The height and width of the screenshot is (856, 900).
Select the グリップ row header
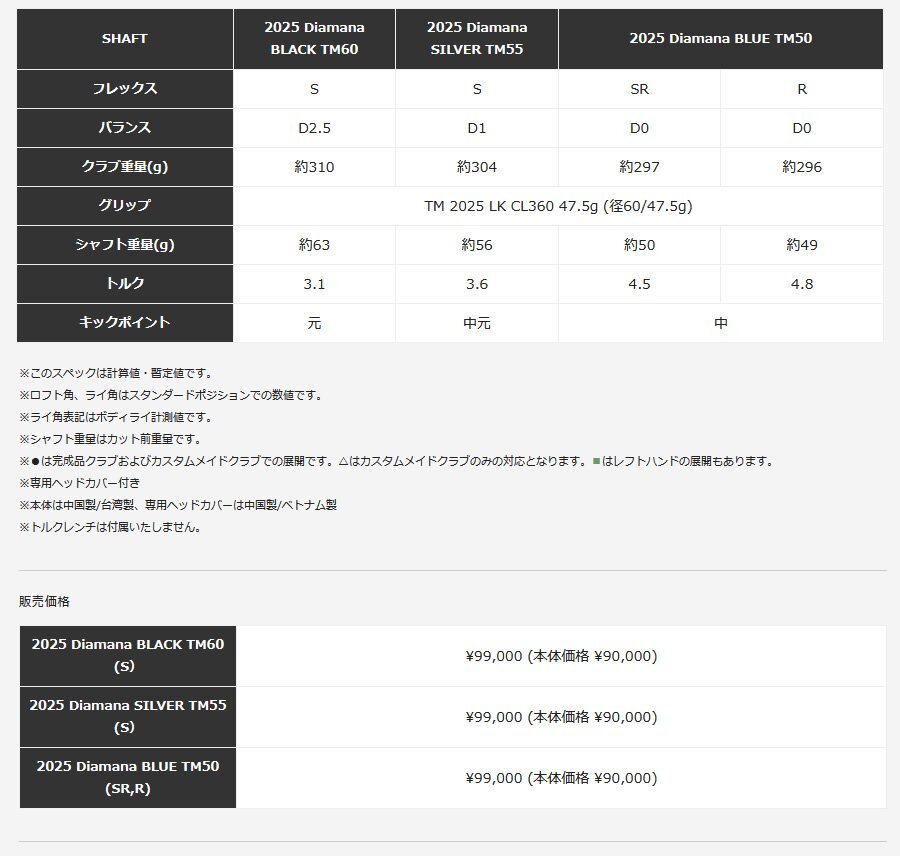124,206
